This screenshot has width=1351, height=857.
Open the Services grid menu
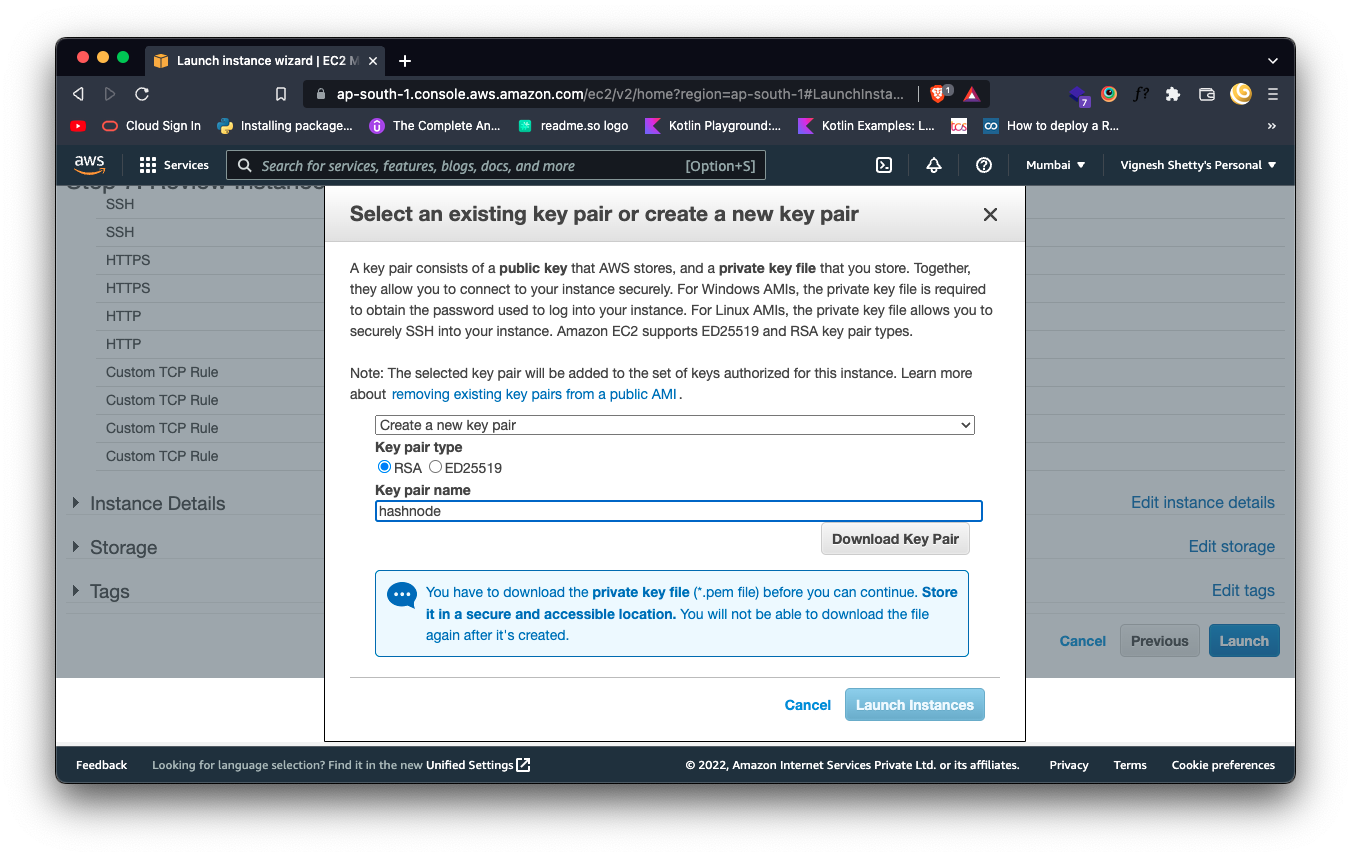coord(174,165)
